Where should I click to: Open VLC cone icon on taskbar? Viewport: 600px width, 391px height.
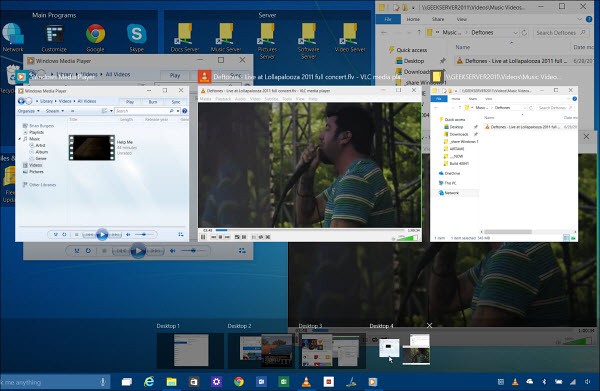[x=306, y=381]
